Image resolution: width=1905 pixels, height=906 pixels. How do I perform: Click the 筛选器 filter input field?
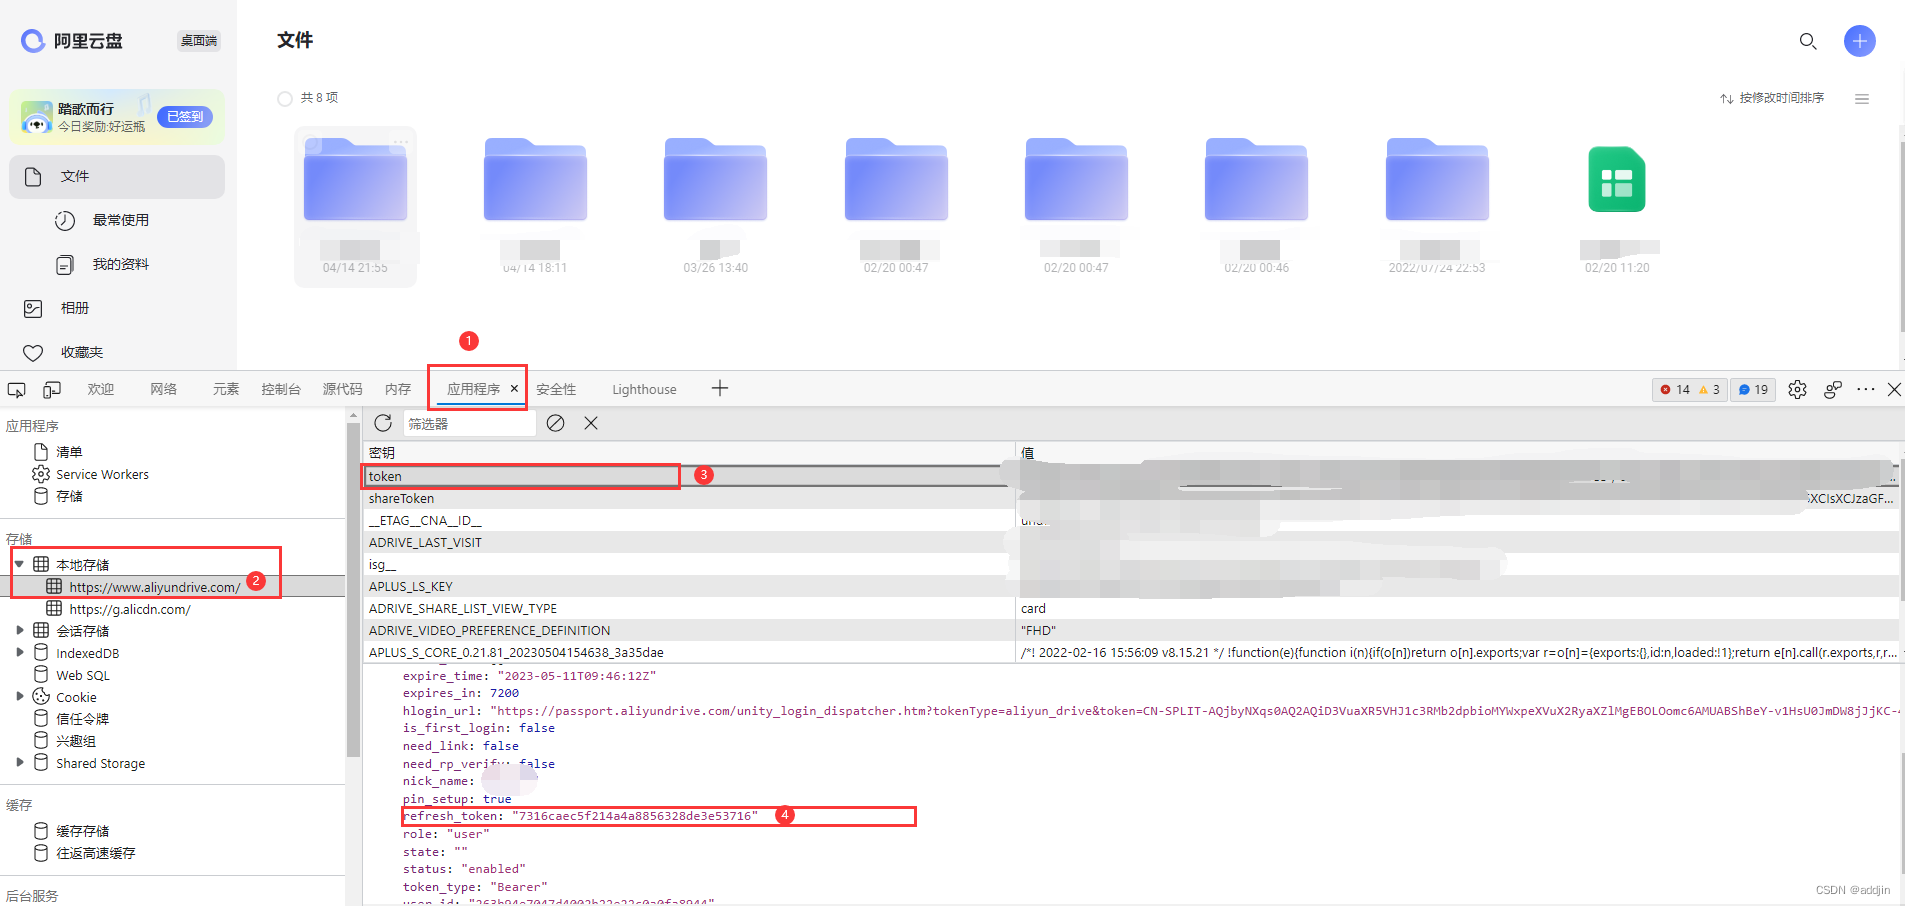[468, 424]
